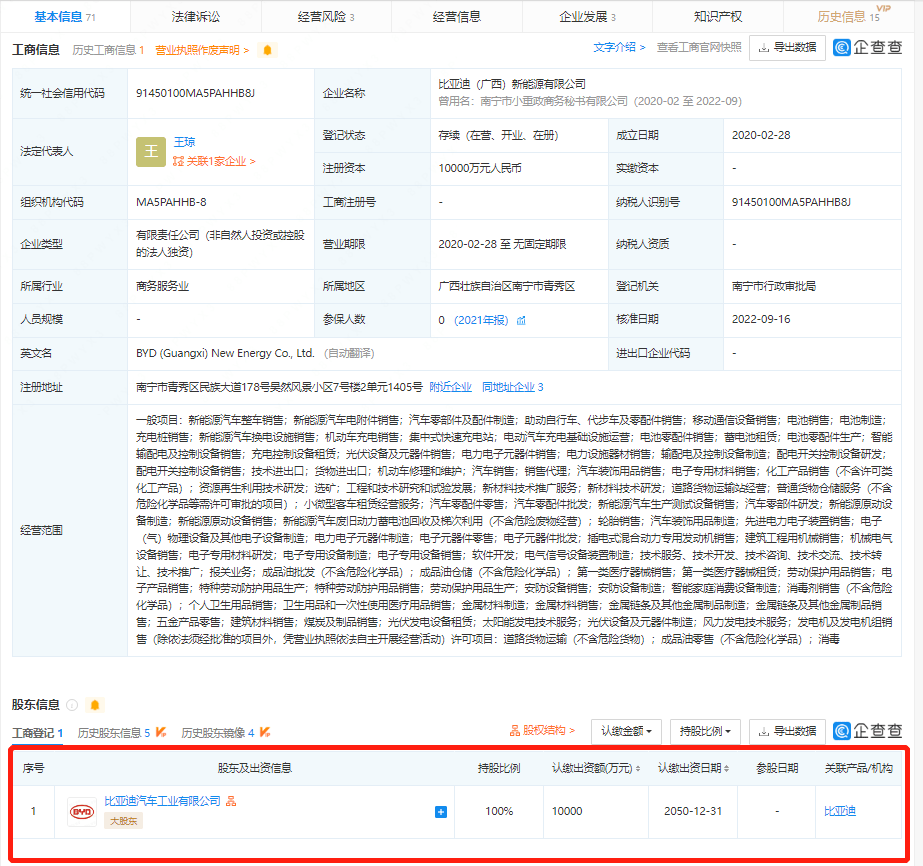Image resolution: width=923 pixels, height=866 pixels.
Task: Click the VIP badge icon beside 历史股东信息
Action: (x=161, y=732)
